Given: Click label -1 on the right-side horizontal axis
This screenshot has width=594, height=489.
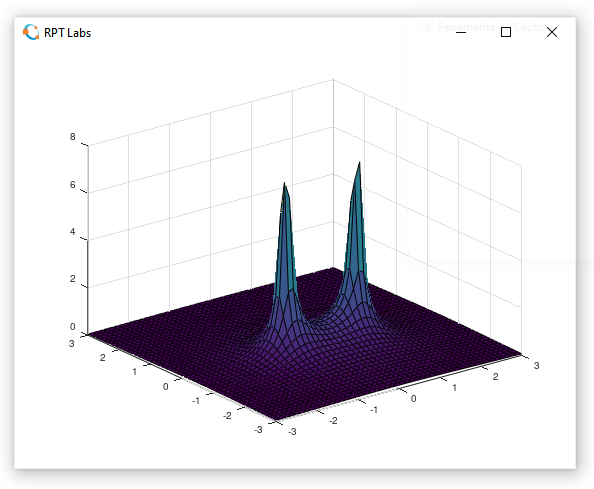Looking at the screenshot, I should click(x=374, y=410).
